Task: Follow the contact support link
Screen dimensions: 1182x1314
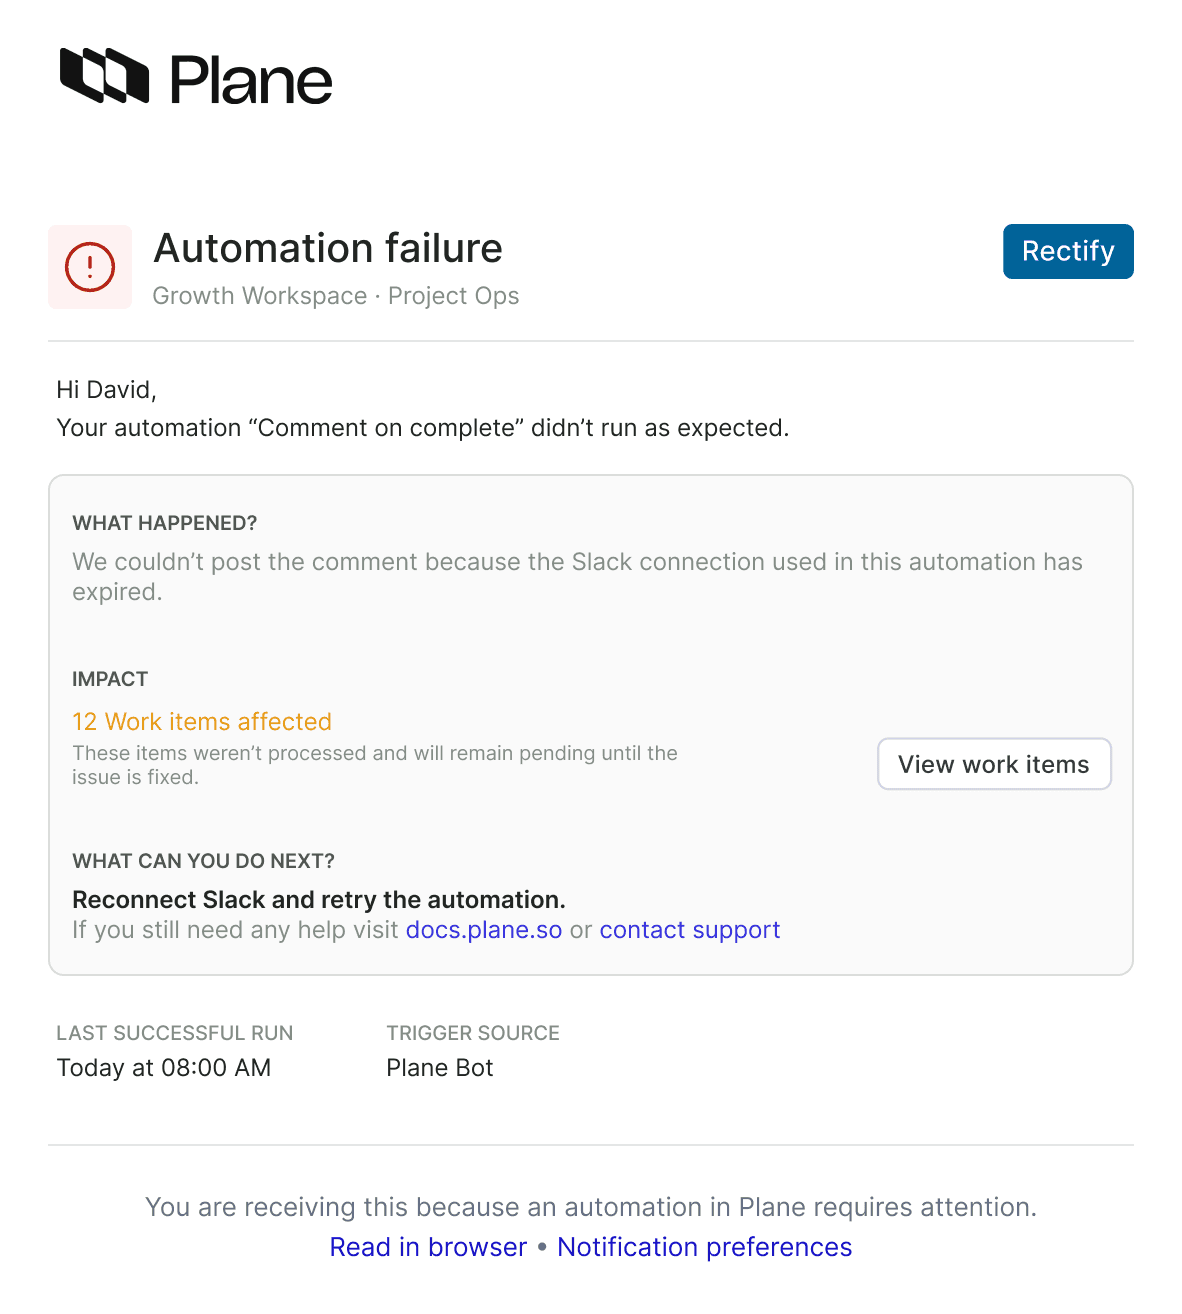Action: [690, 930]
